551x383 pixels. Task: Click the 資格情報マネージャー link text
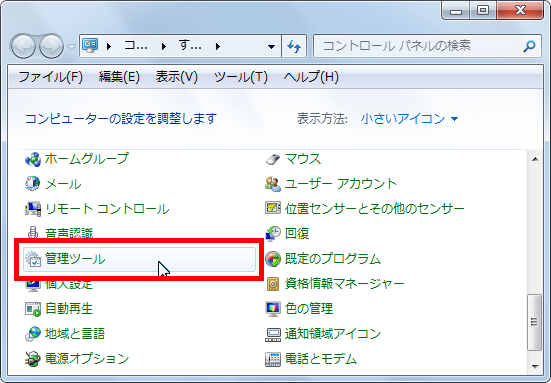[x=344, y=284]
